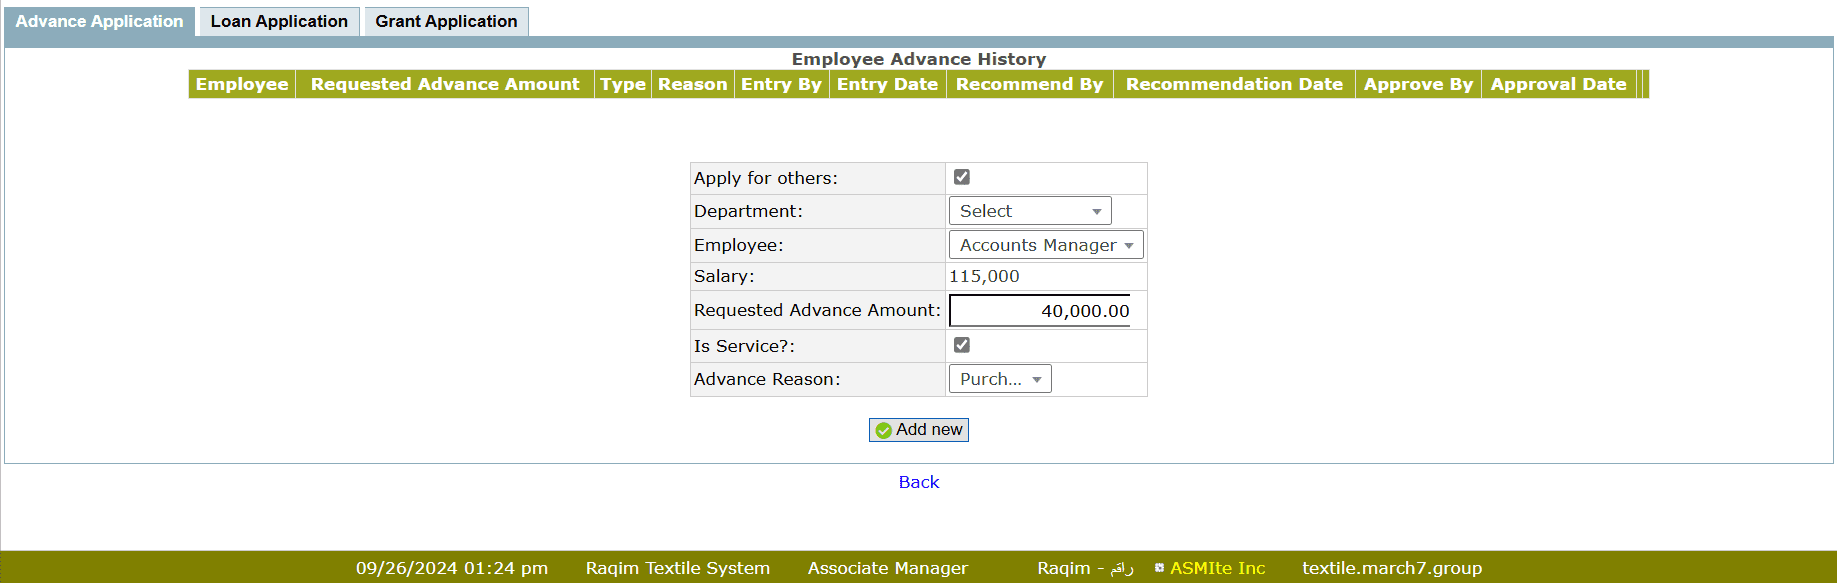Click the ASMIte Inc footer bullet icon
Screen dimensions: 1837x583
click(x=1159, y=568)
